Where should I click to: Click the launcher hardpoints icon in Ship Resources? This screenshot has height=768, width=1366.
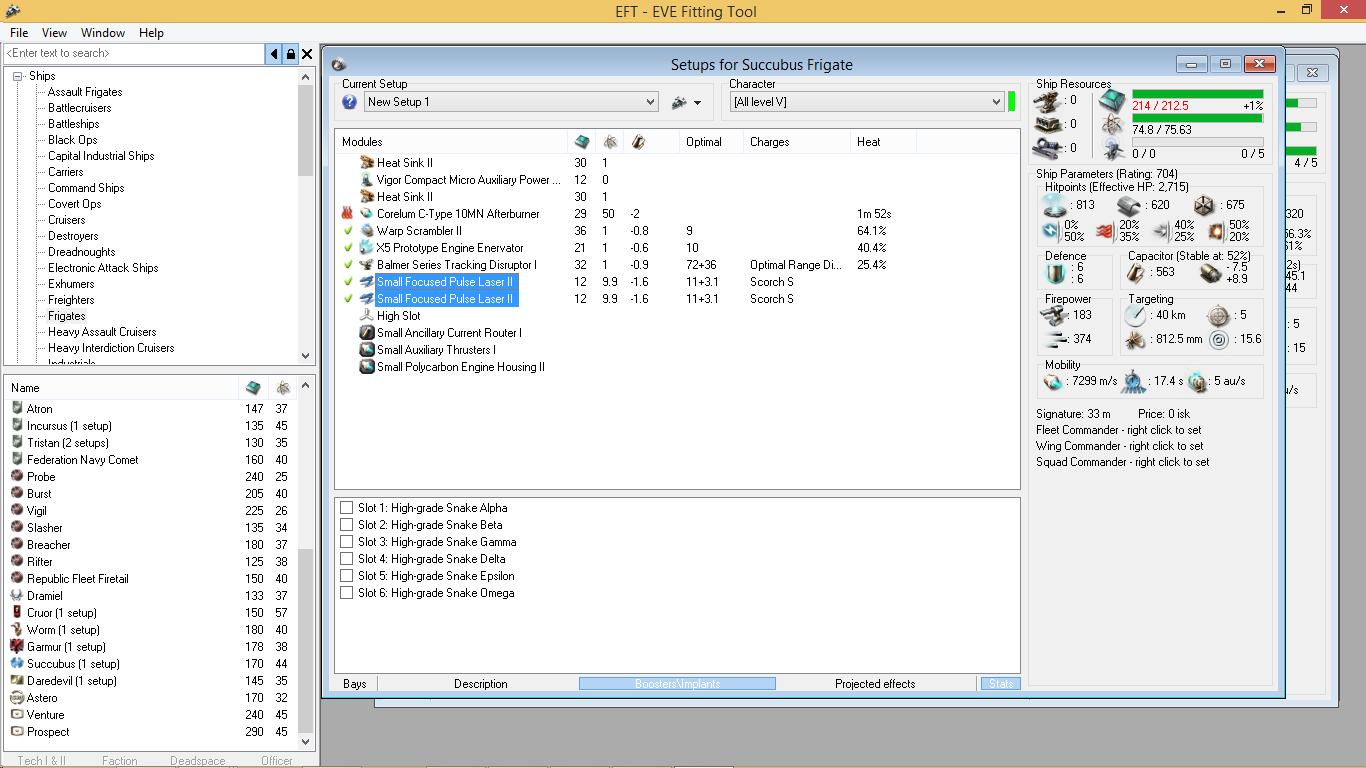[x=1050, y=124]
